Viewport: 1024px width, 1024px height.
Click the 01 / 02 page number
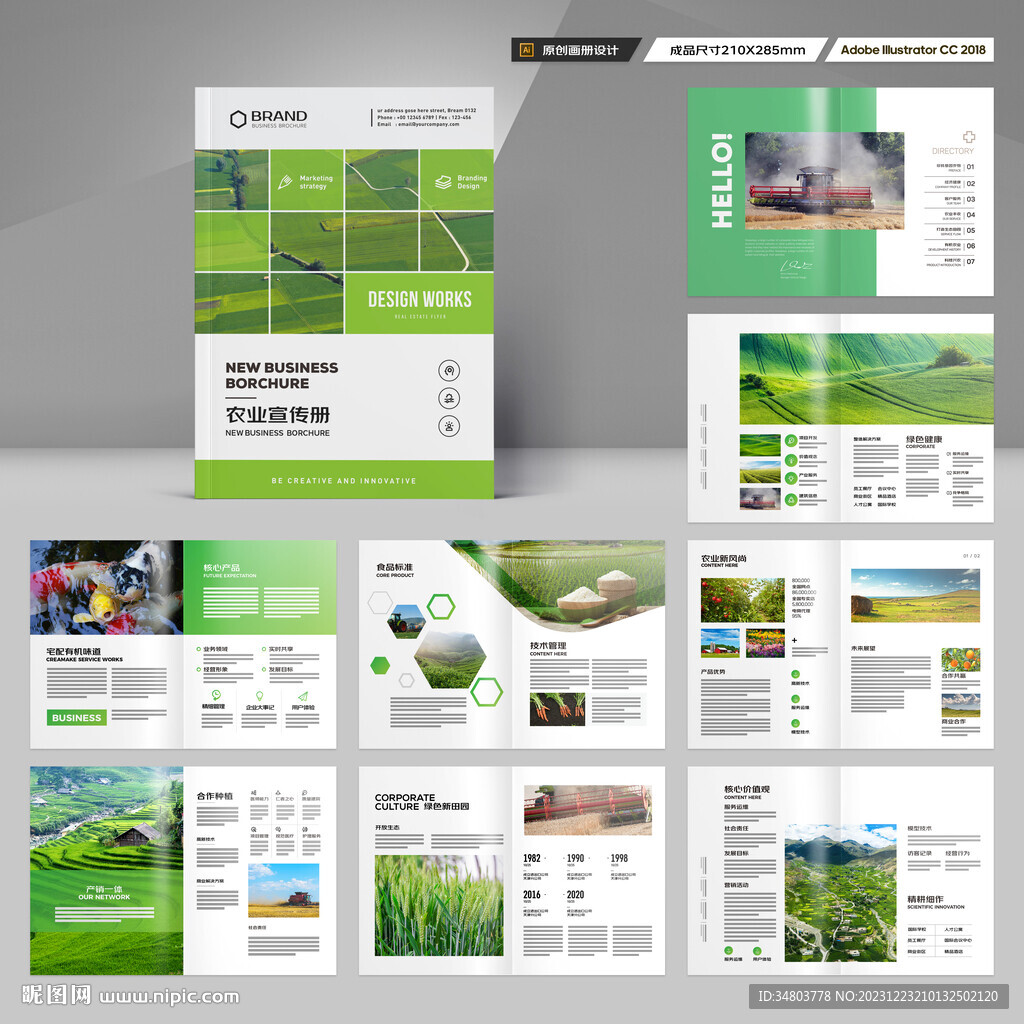click(971, 556)
